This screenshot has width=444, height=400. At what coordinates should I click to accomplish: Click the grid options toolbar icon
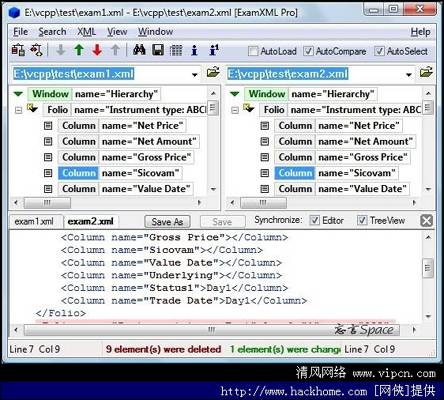coord(176,50)
